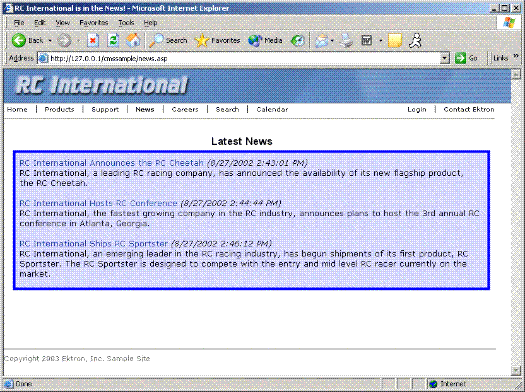Viewport: 525px width, 392px height.
Task: Open the Media toolbar button
Action: point(265,41)
